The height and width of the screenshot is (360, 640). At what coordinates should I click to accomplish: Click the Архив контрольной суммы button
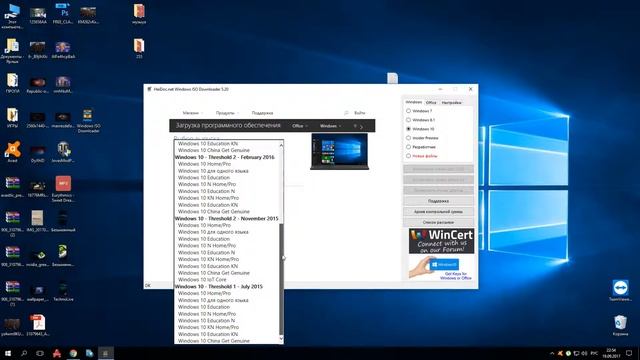click(x=438, y=212)
